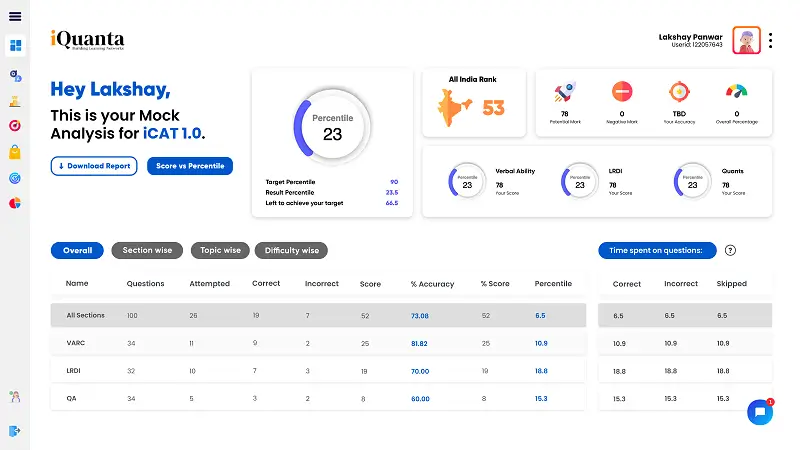Click the main Percentile 23 circular gauge
Image resolution: width=800 pixels, height=450 pixels.
click(332, 127)
